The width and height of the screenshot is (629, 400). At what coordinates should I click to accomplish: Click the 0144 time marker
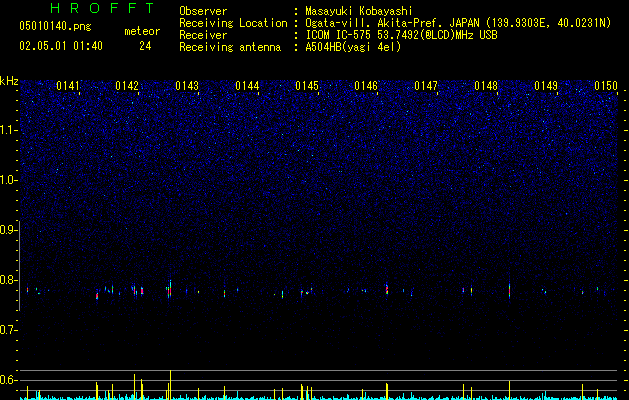coord(247,86)
